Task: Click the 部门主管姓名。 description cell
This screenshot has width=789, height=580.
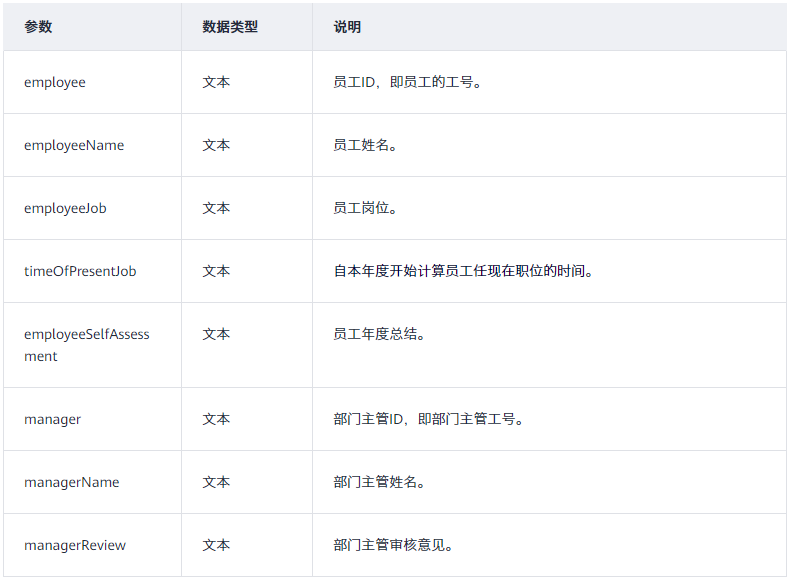Action: click(380, 482)
